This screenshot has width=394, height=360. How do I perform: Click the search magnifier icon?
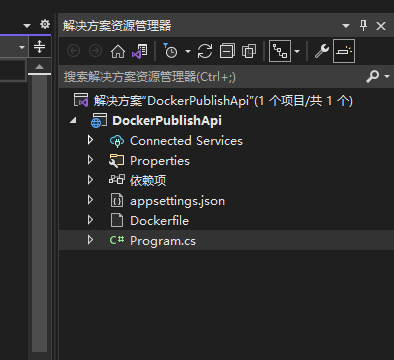(373, 76)
